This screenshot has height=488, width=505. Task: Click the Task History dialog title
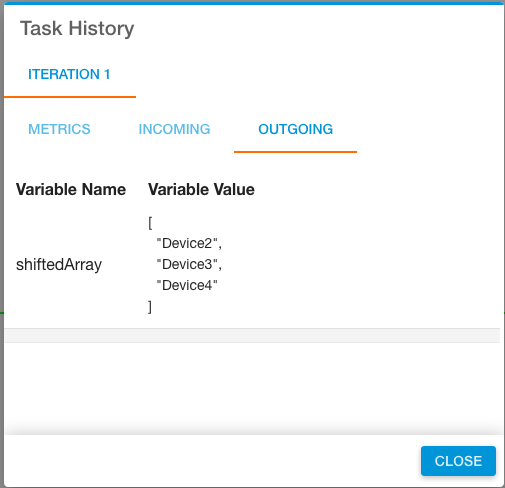click(77, 28)
